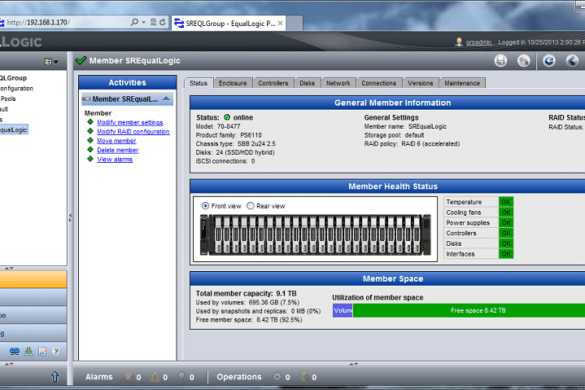Click the help question mark icon
The image size is (585, 390).
(56, 351)
